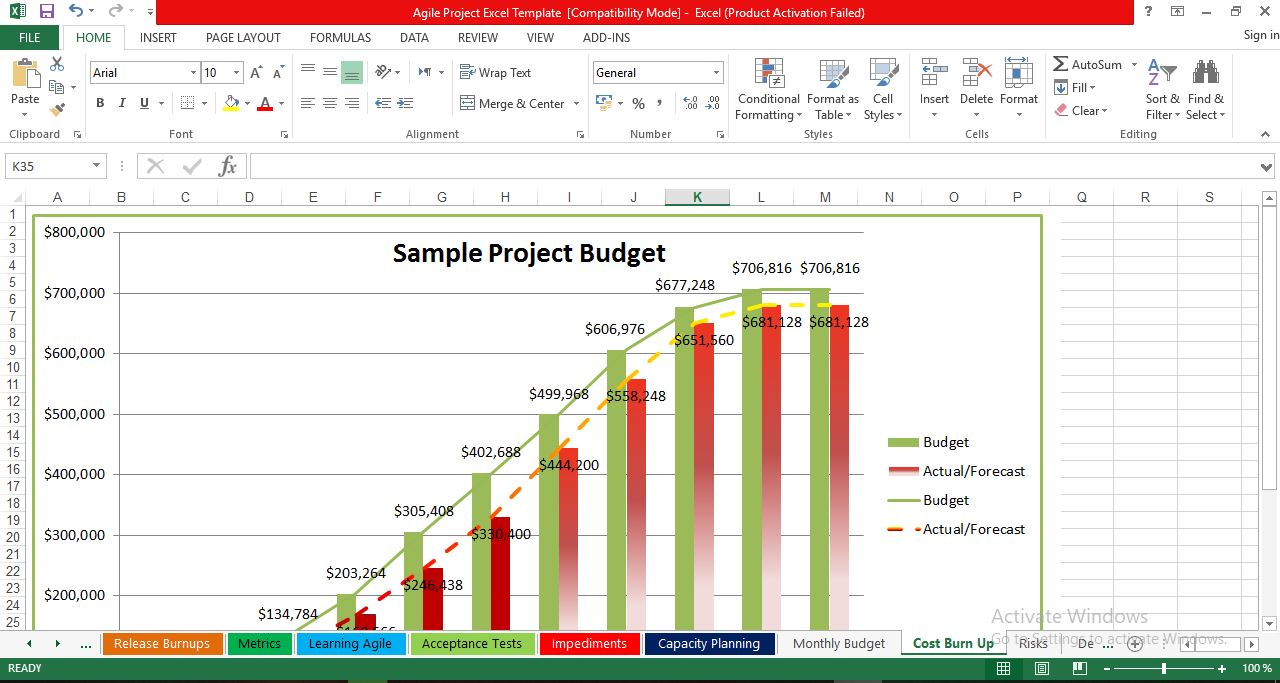Switch to the FORMULAS ribbon tab

coord(340,37)
